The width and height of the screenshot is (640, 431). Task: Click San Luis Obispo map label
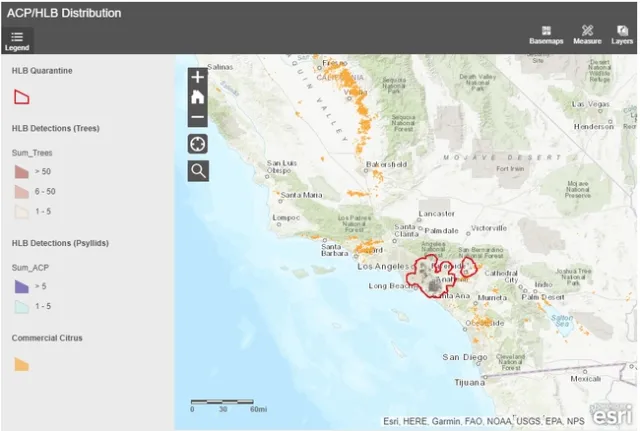coord(282,167)
